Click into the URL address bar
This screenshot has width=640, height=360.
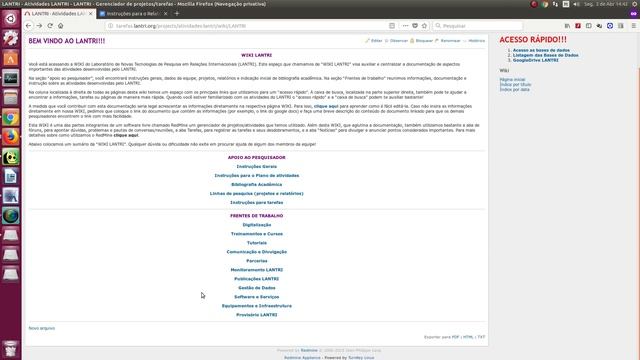[x=249, y=26]
